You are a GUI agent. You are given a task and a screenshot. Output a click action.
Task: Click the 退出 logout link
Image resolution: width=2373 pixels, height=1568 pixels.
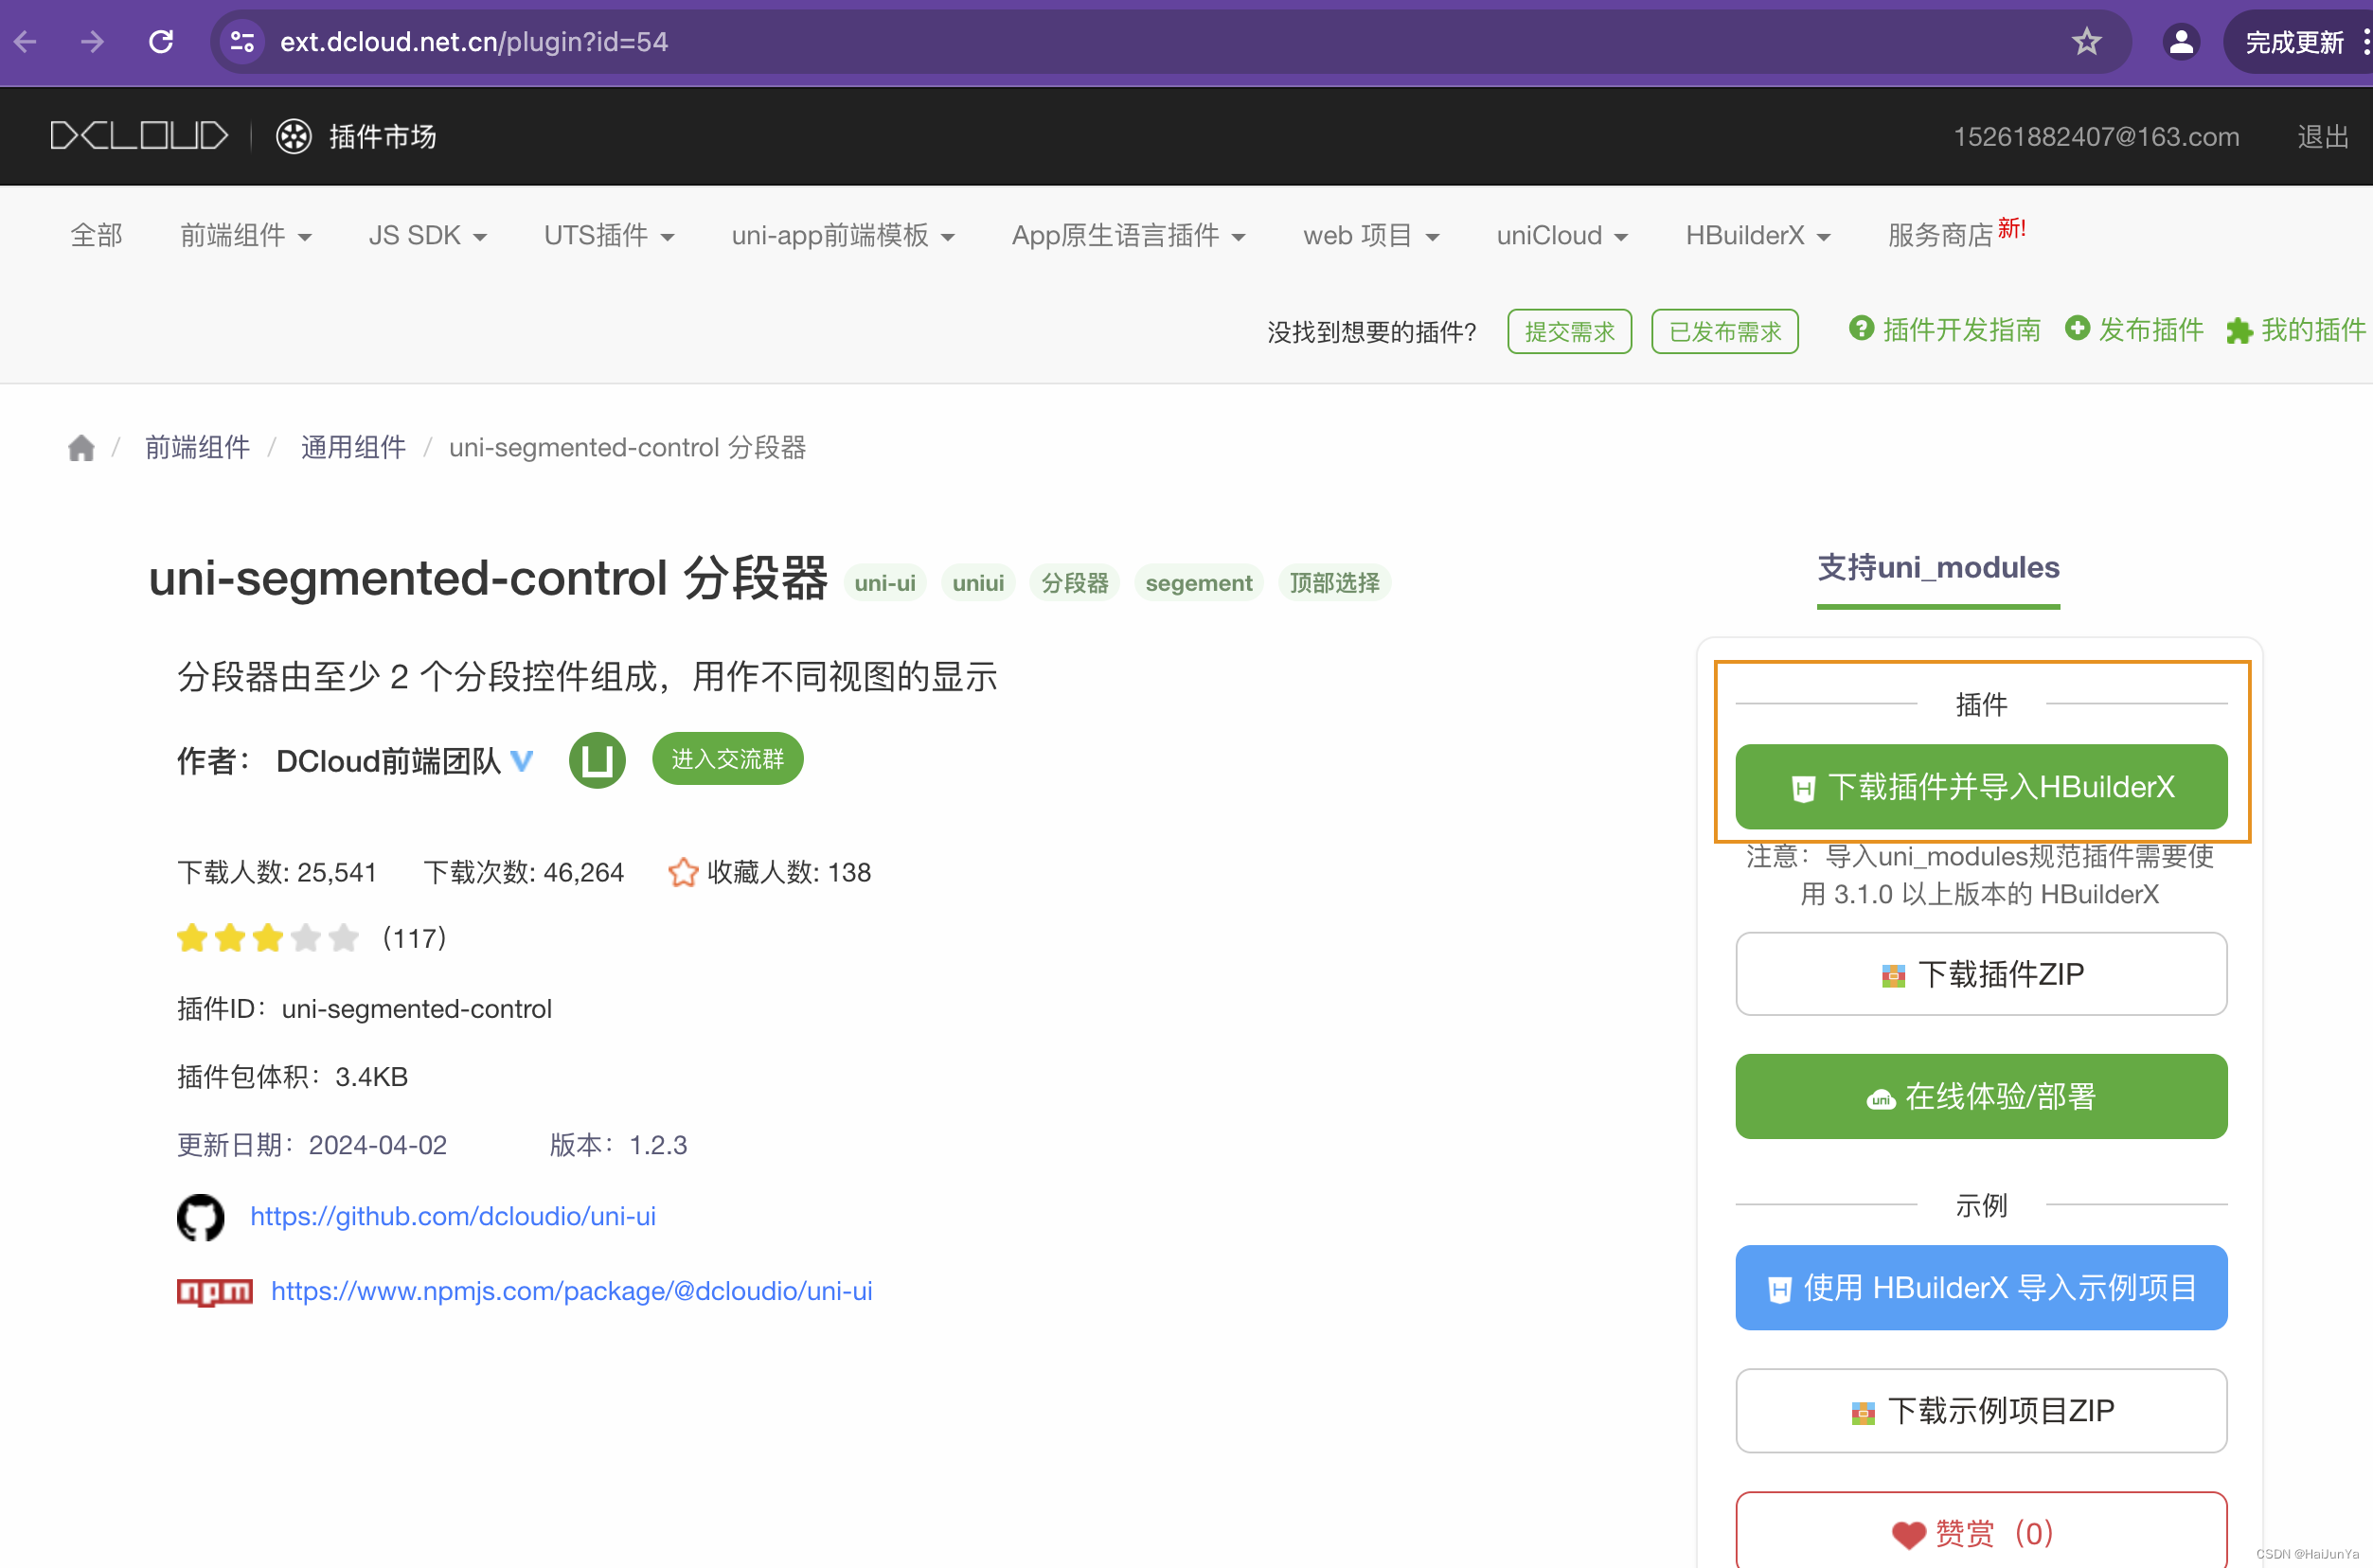point(2323,136)
